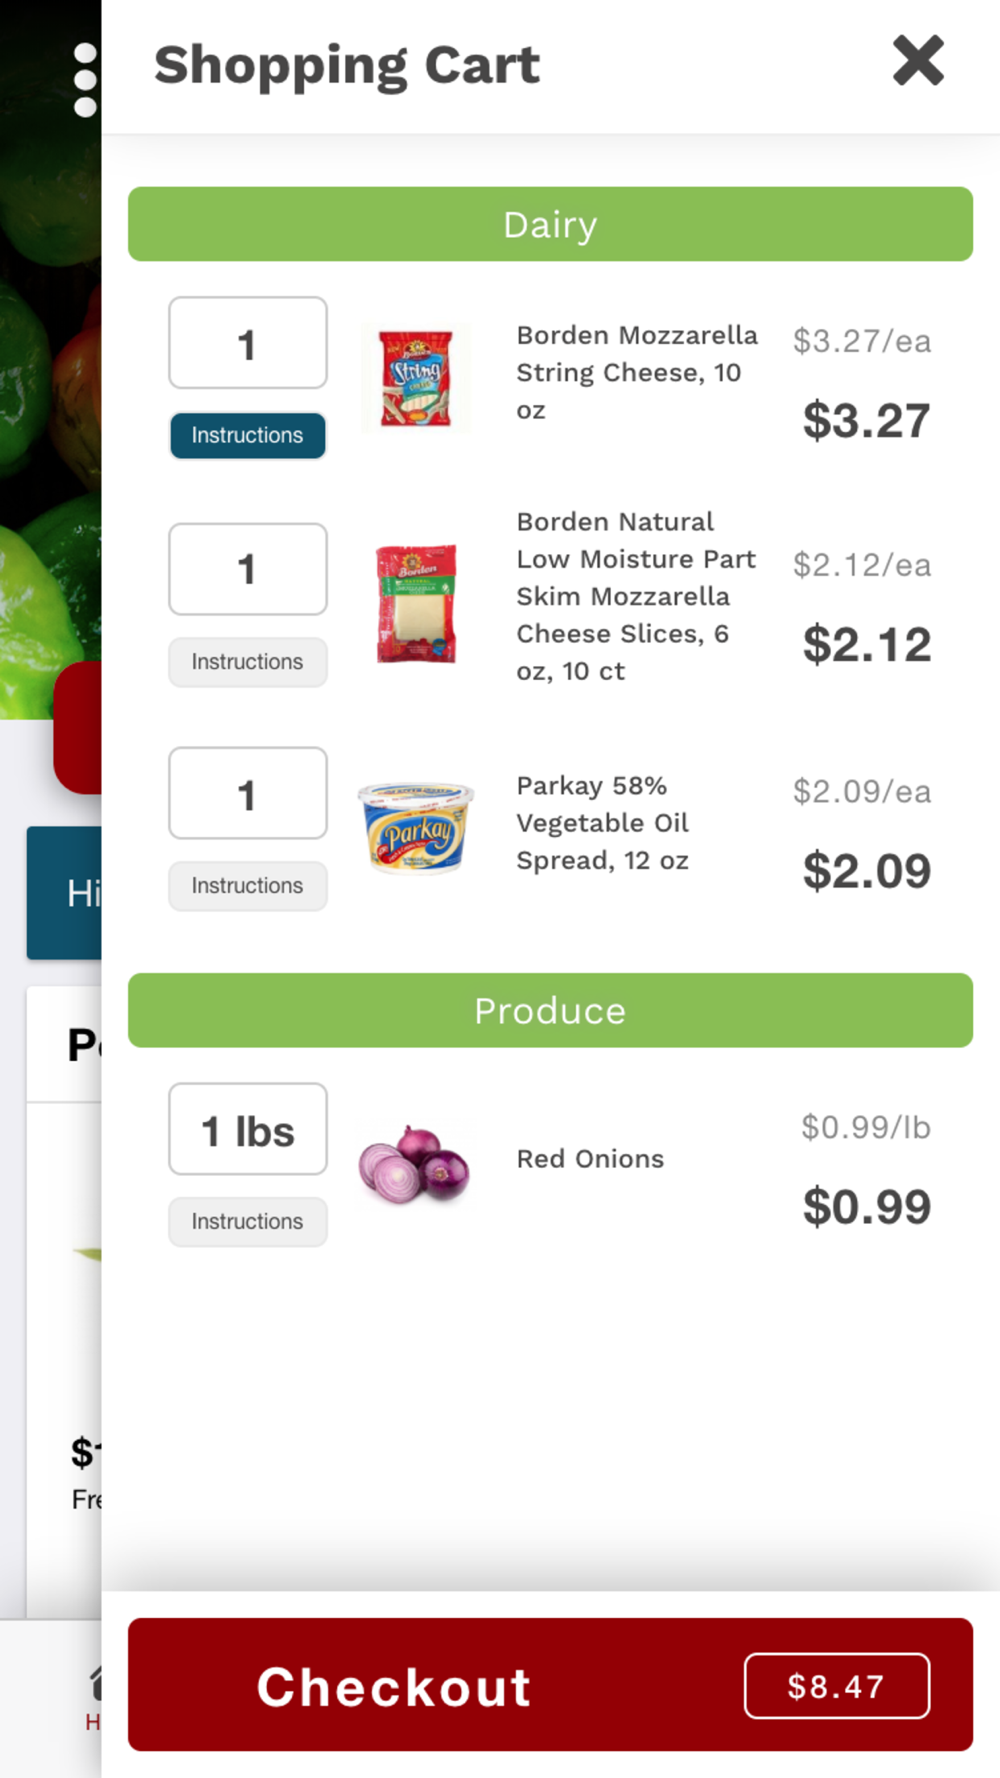Open Instructions for Borden String Cheese
This screenshot has width=1000, height=1778.
(x=247, y=436)
